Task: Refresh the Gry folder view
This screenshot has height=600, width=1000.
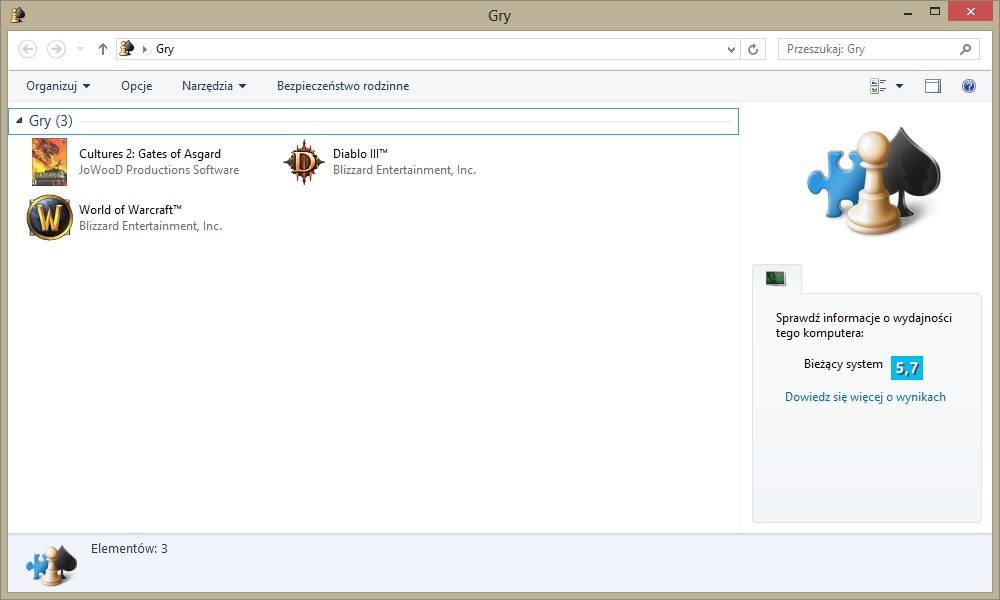Action: (753, 49)
